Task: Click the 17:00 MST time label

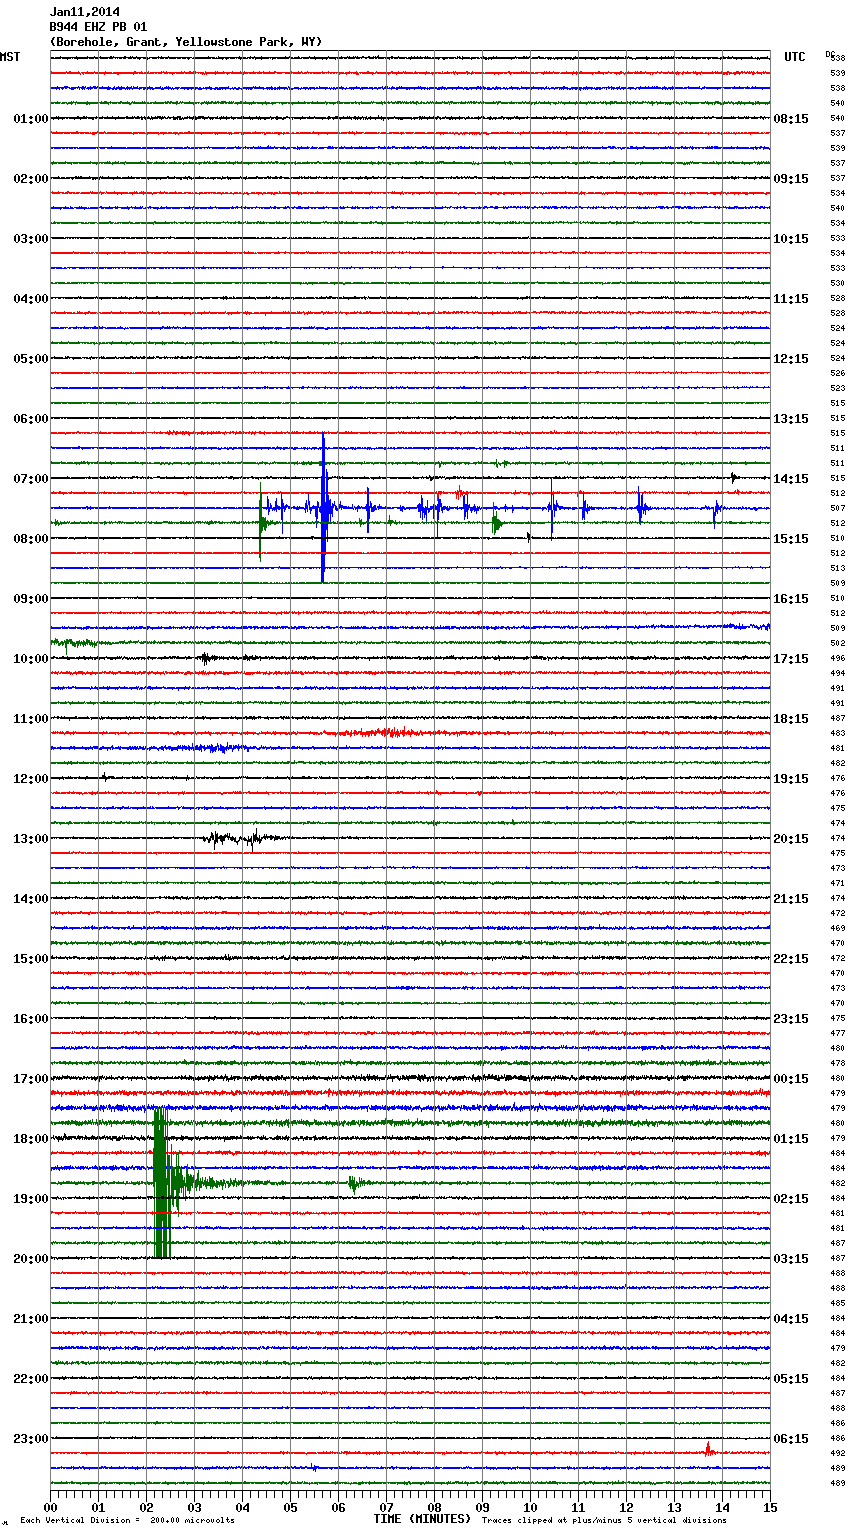Action: pyautogui.click(x=30, y=1079)
